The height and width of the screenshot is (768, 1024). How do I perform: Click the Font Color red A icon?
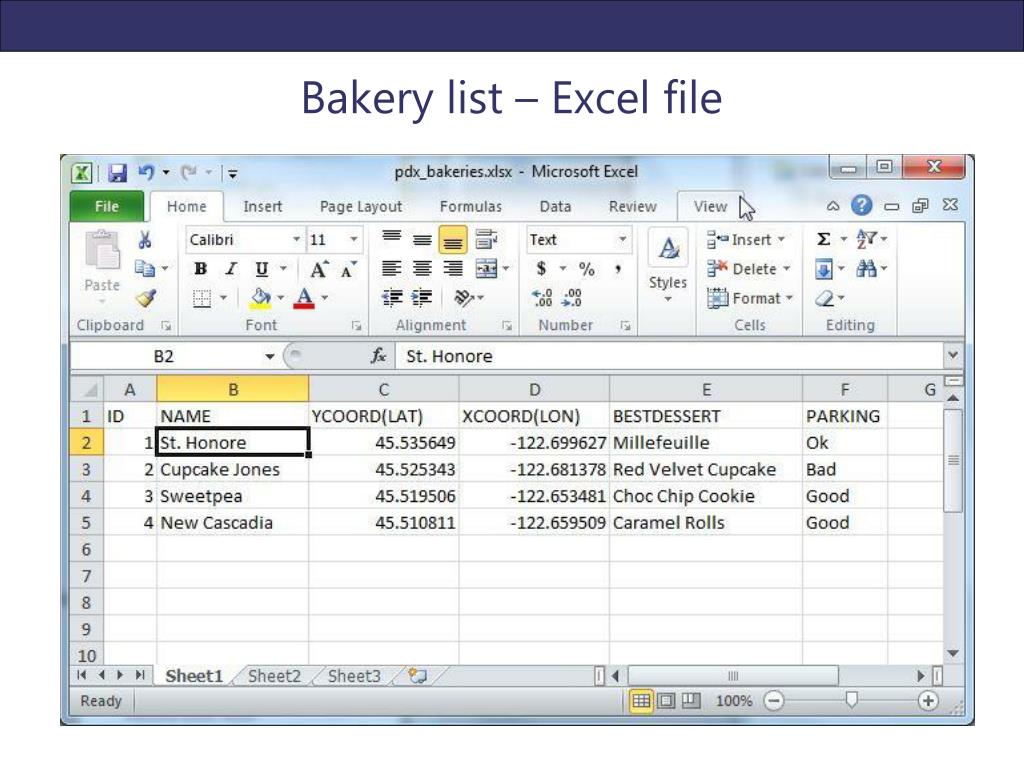click(x=304, y=298)
